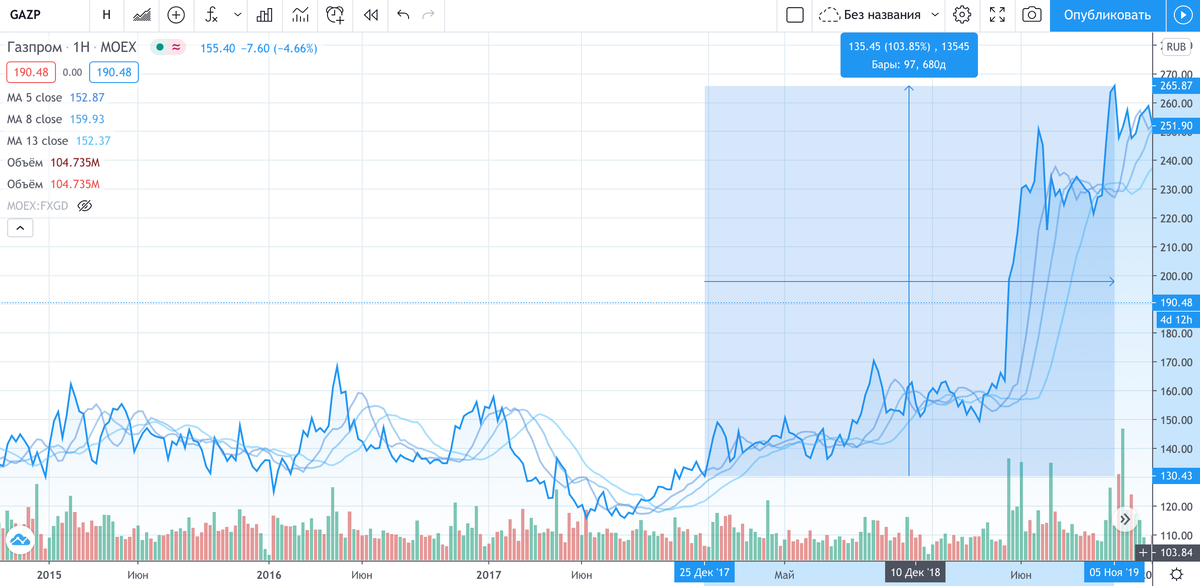Image resolution: width=1200 pixels, height=586 pixels.
Task: Click the 251.90 price scale marker
Action: point(1174,125)
